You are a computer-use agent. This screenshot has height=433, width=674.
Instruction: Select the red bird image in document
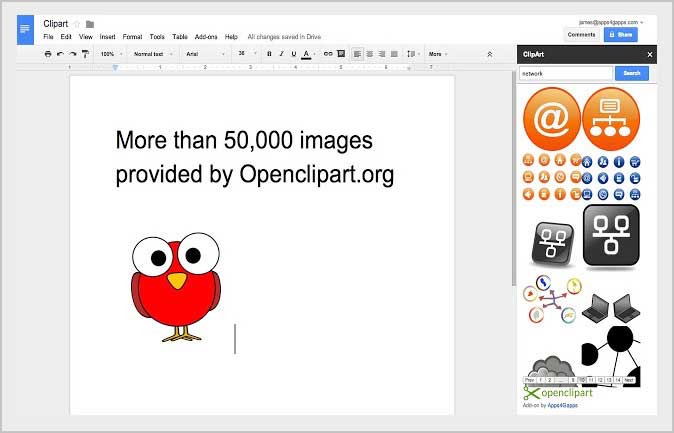(x=176, y=287)
